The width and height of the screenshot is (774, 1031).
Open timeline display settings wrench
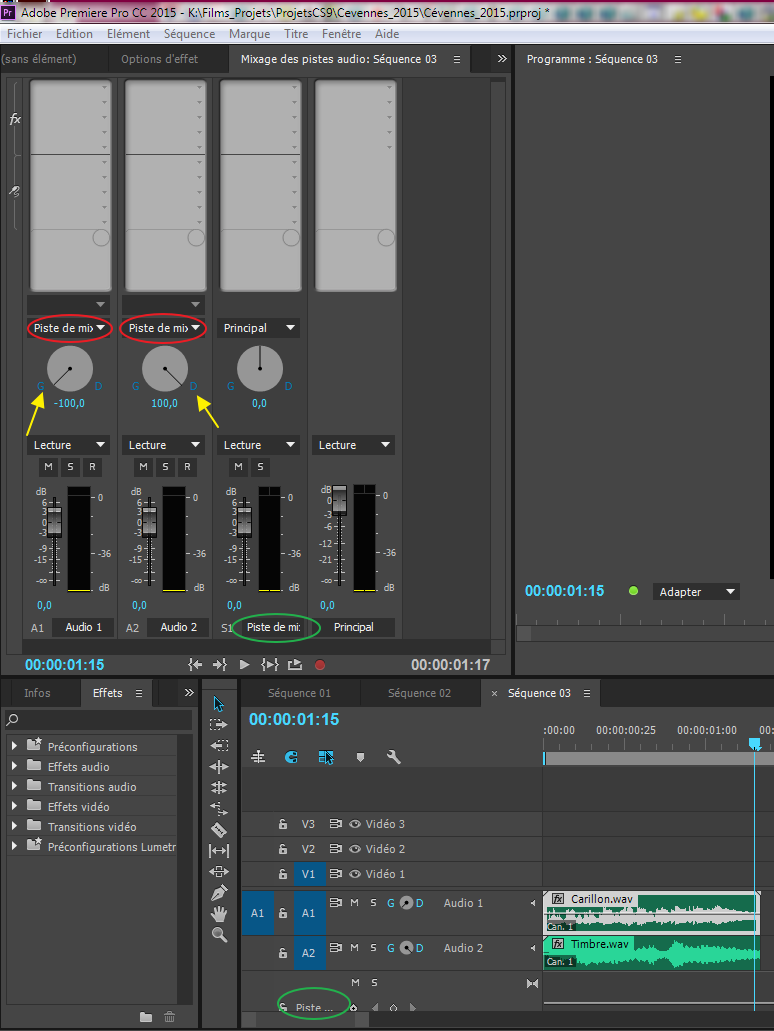394,757
